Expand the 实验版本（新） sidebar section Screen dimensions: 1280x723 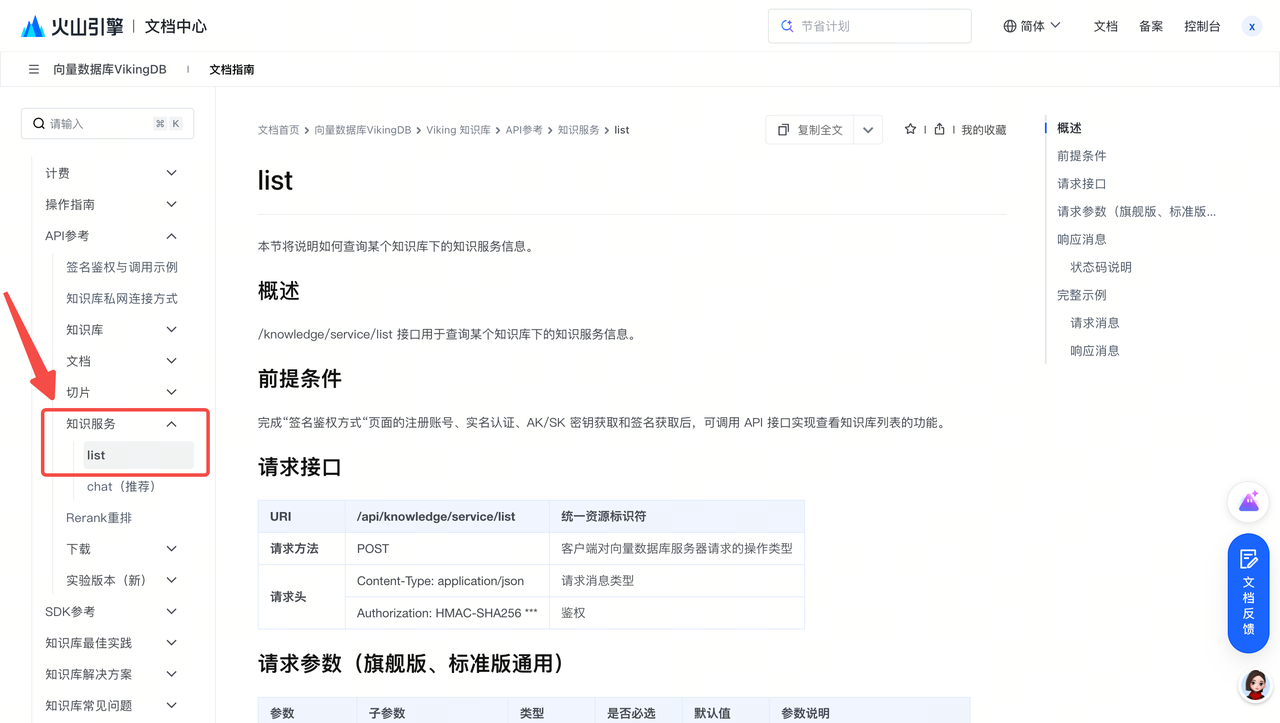click(172, 580)
